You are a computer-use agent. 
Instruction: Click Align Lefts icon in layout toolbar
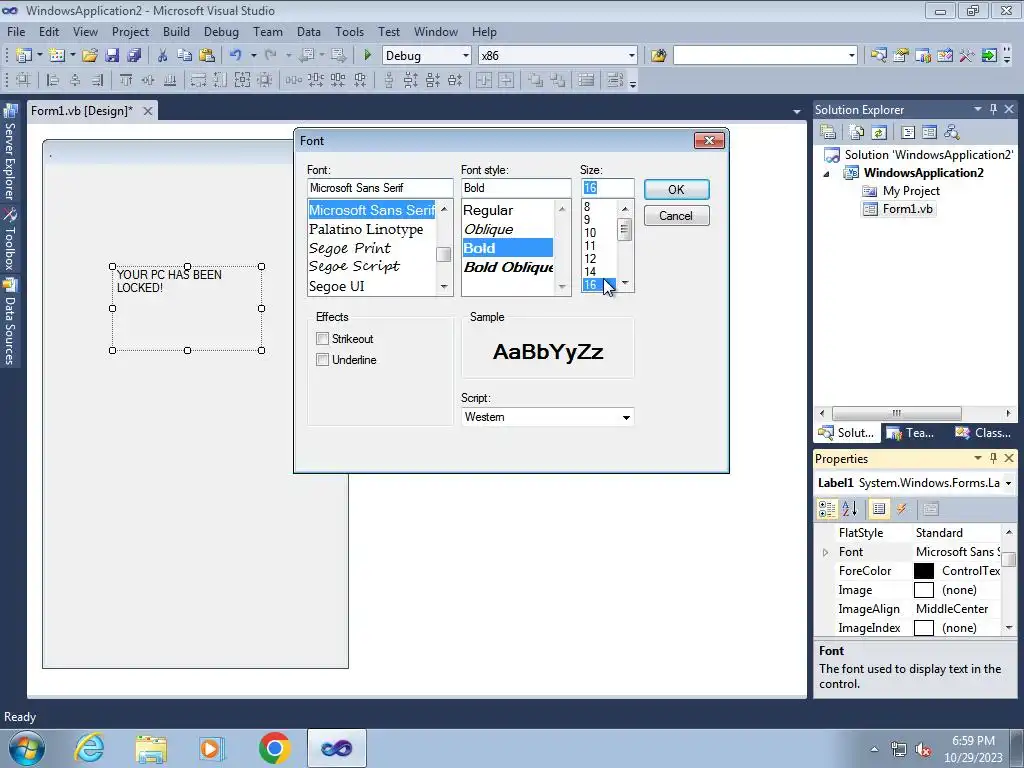click(53, 80)
